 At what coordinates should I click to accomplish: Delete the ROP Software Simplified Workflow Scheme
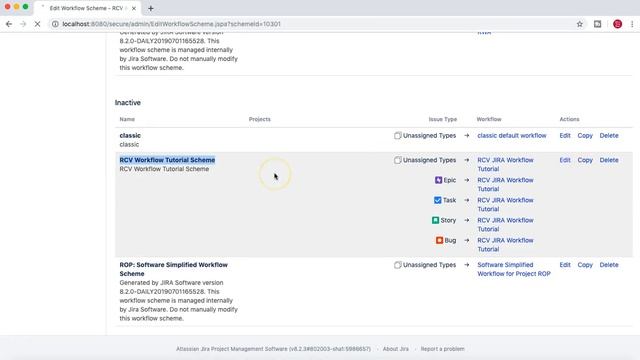tap(609, 265)
